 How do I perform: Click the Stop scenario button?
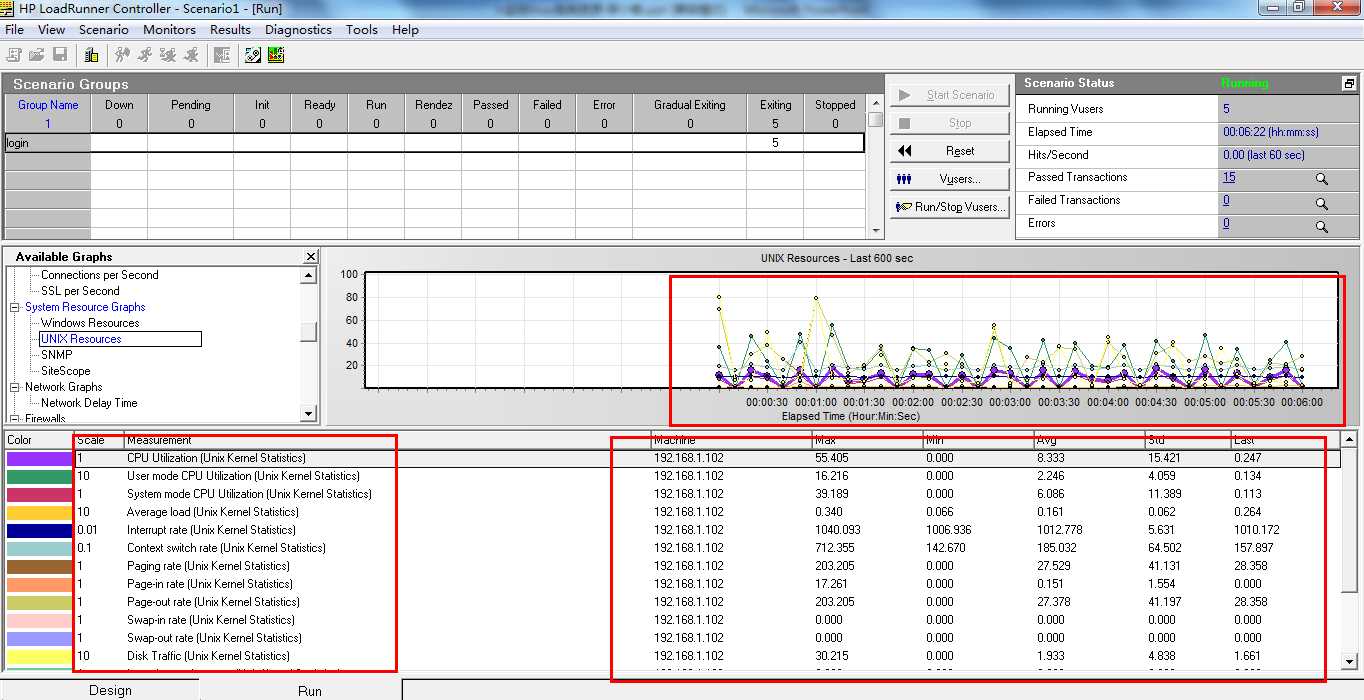pos(949,123)
